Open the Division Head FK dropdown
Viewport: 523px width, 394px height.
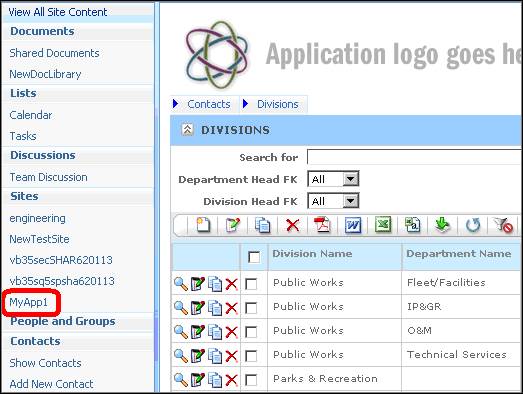click(x=333, y=201)
